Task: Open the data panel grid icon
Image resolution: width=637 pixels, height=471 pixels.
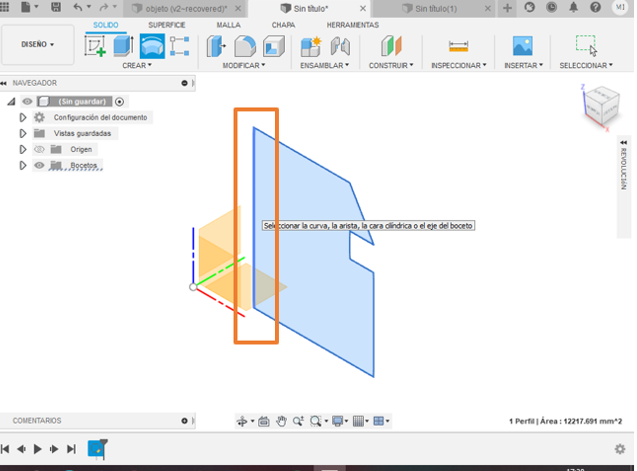Action: click(x=4, y=7)
